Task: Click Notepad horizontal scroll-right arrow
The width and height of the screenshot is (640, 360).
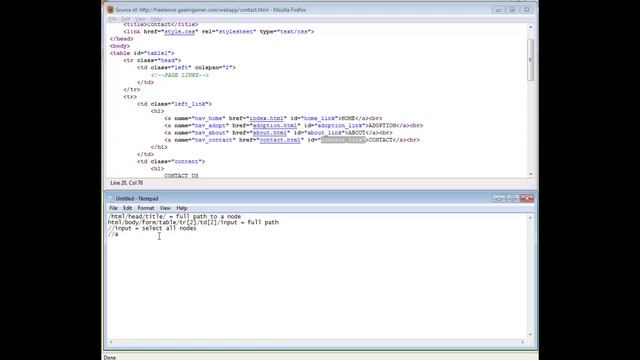Action: click(523, 342)
